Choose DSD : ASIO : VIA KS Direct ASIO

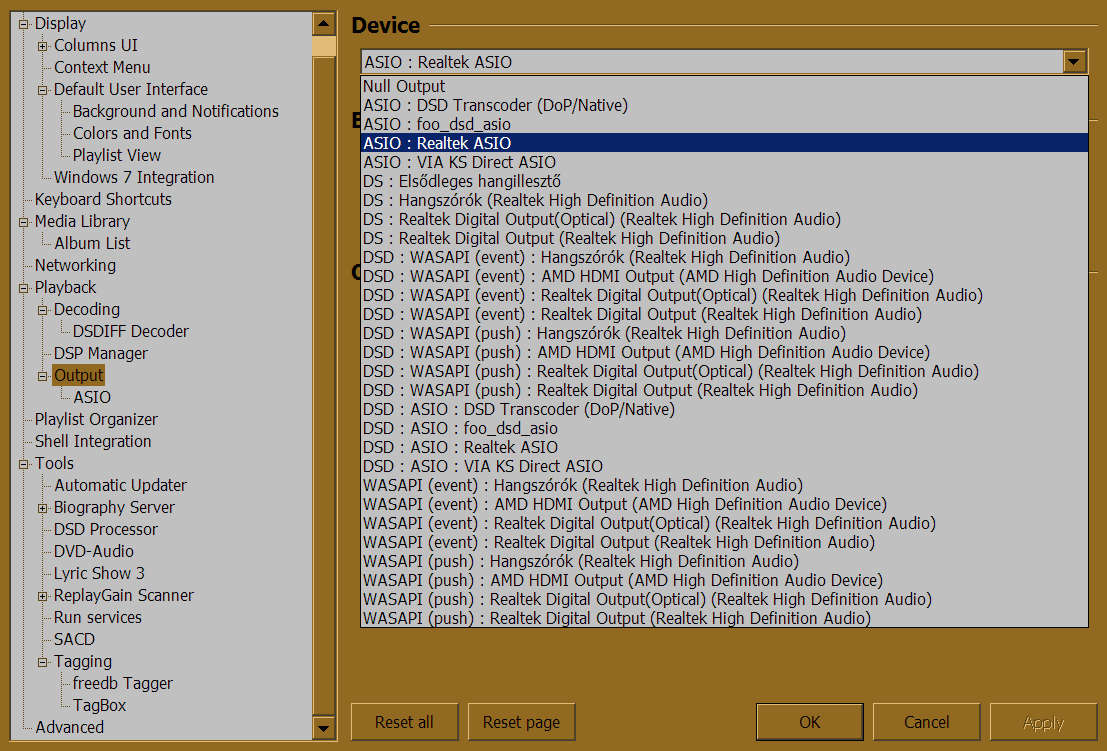724,467
